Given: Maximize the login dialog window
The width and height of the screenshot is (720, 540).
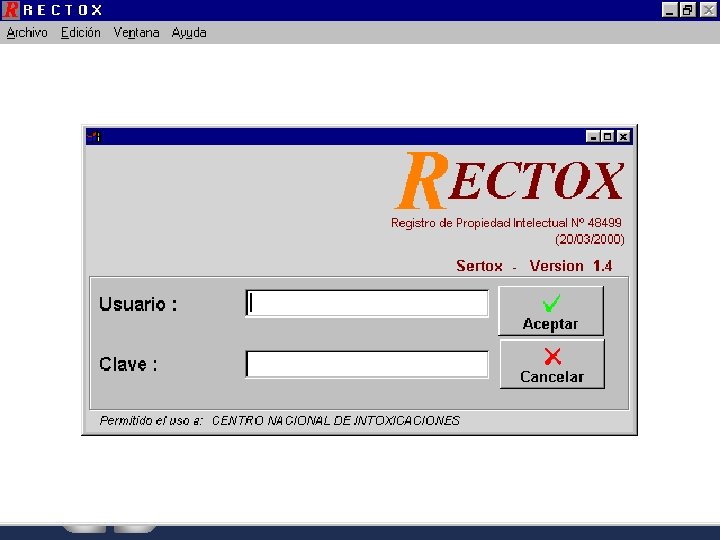Looking at the screenshot, I should click(608, 136).
